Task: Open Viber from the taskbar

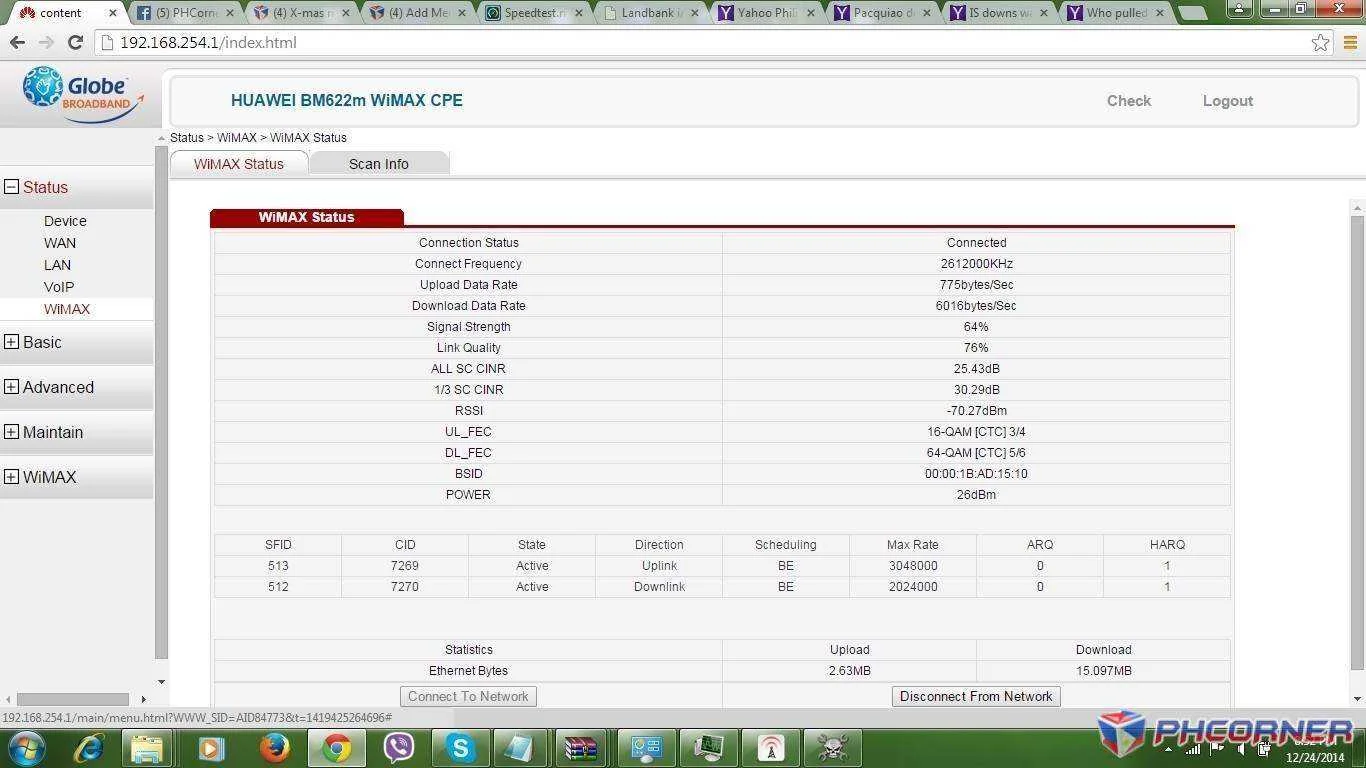Action: tap(399, 748)
